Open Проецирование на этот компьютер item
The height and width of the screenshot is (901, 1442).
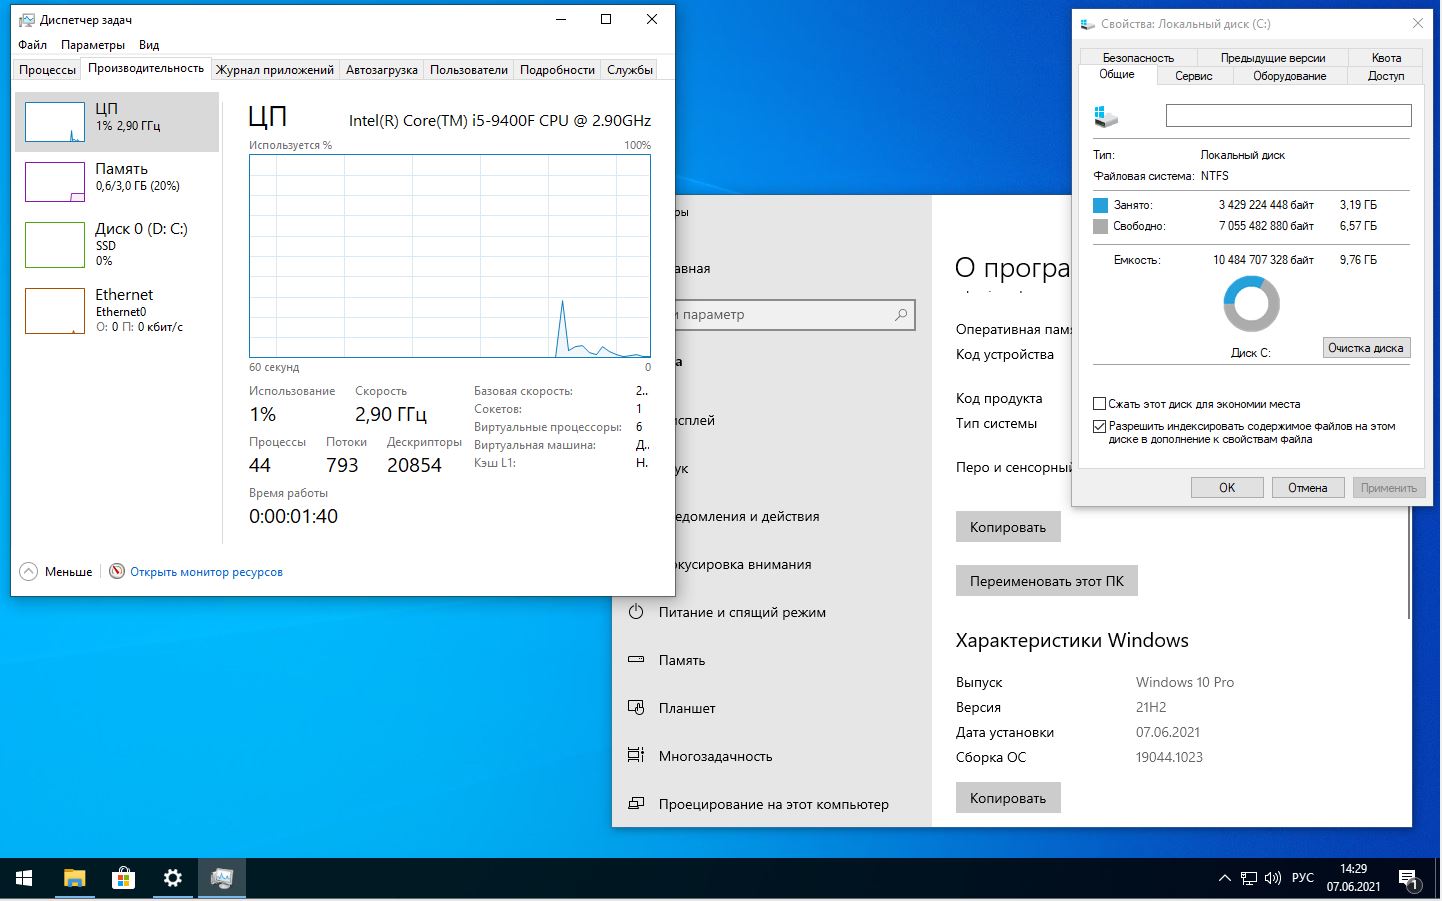click(773, 804)
